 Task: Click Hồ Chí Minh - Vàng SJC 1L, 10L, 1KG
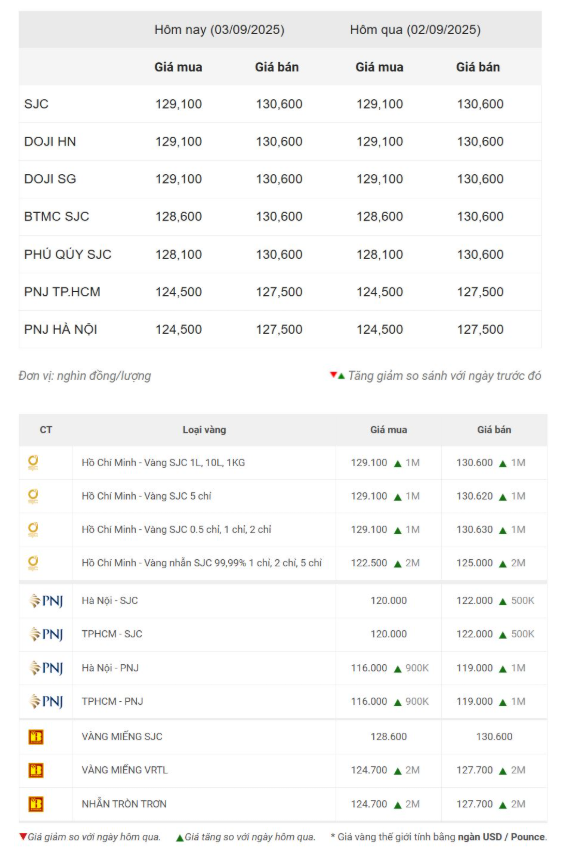click(x=163, y=463)
